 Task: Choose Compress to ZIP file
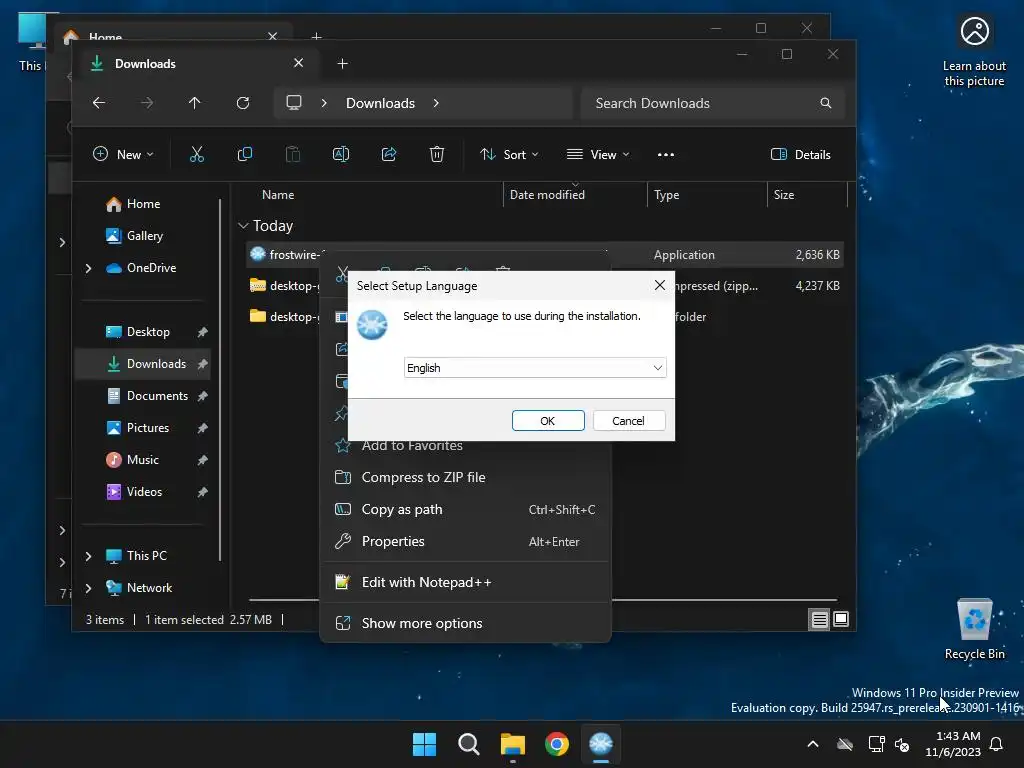click(465, 477)
